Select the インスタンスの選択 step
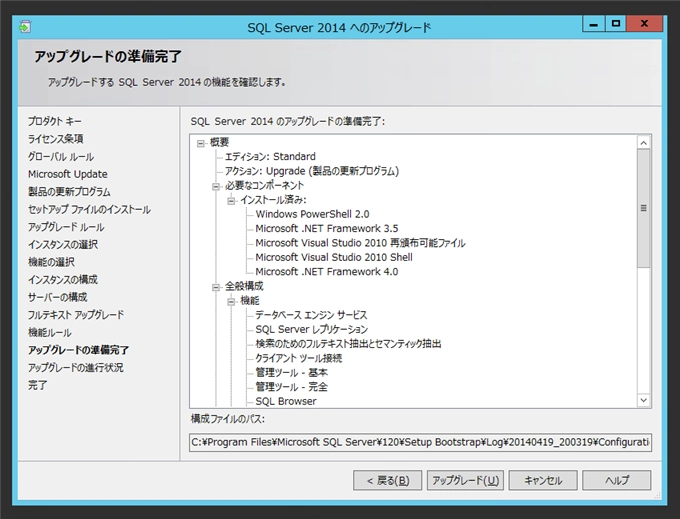680x519 pixels. pos(63,245)
